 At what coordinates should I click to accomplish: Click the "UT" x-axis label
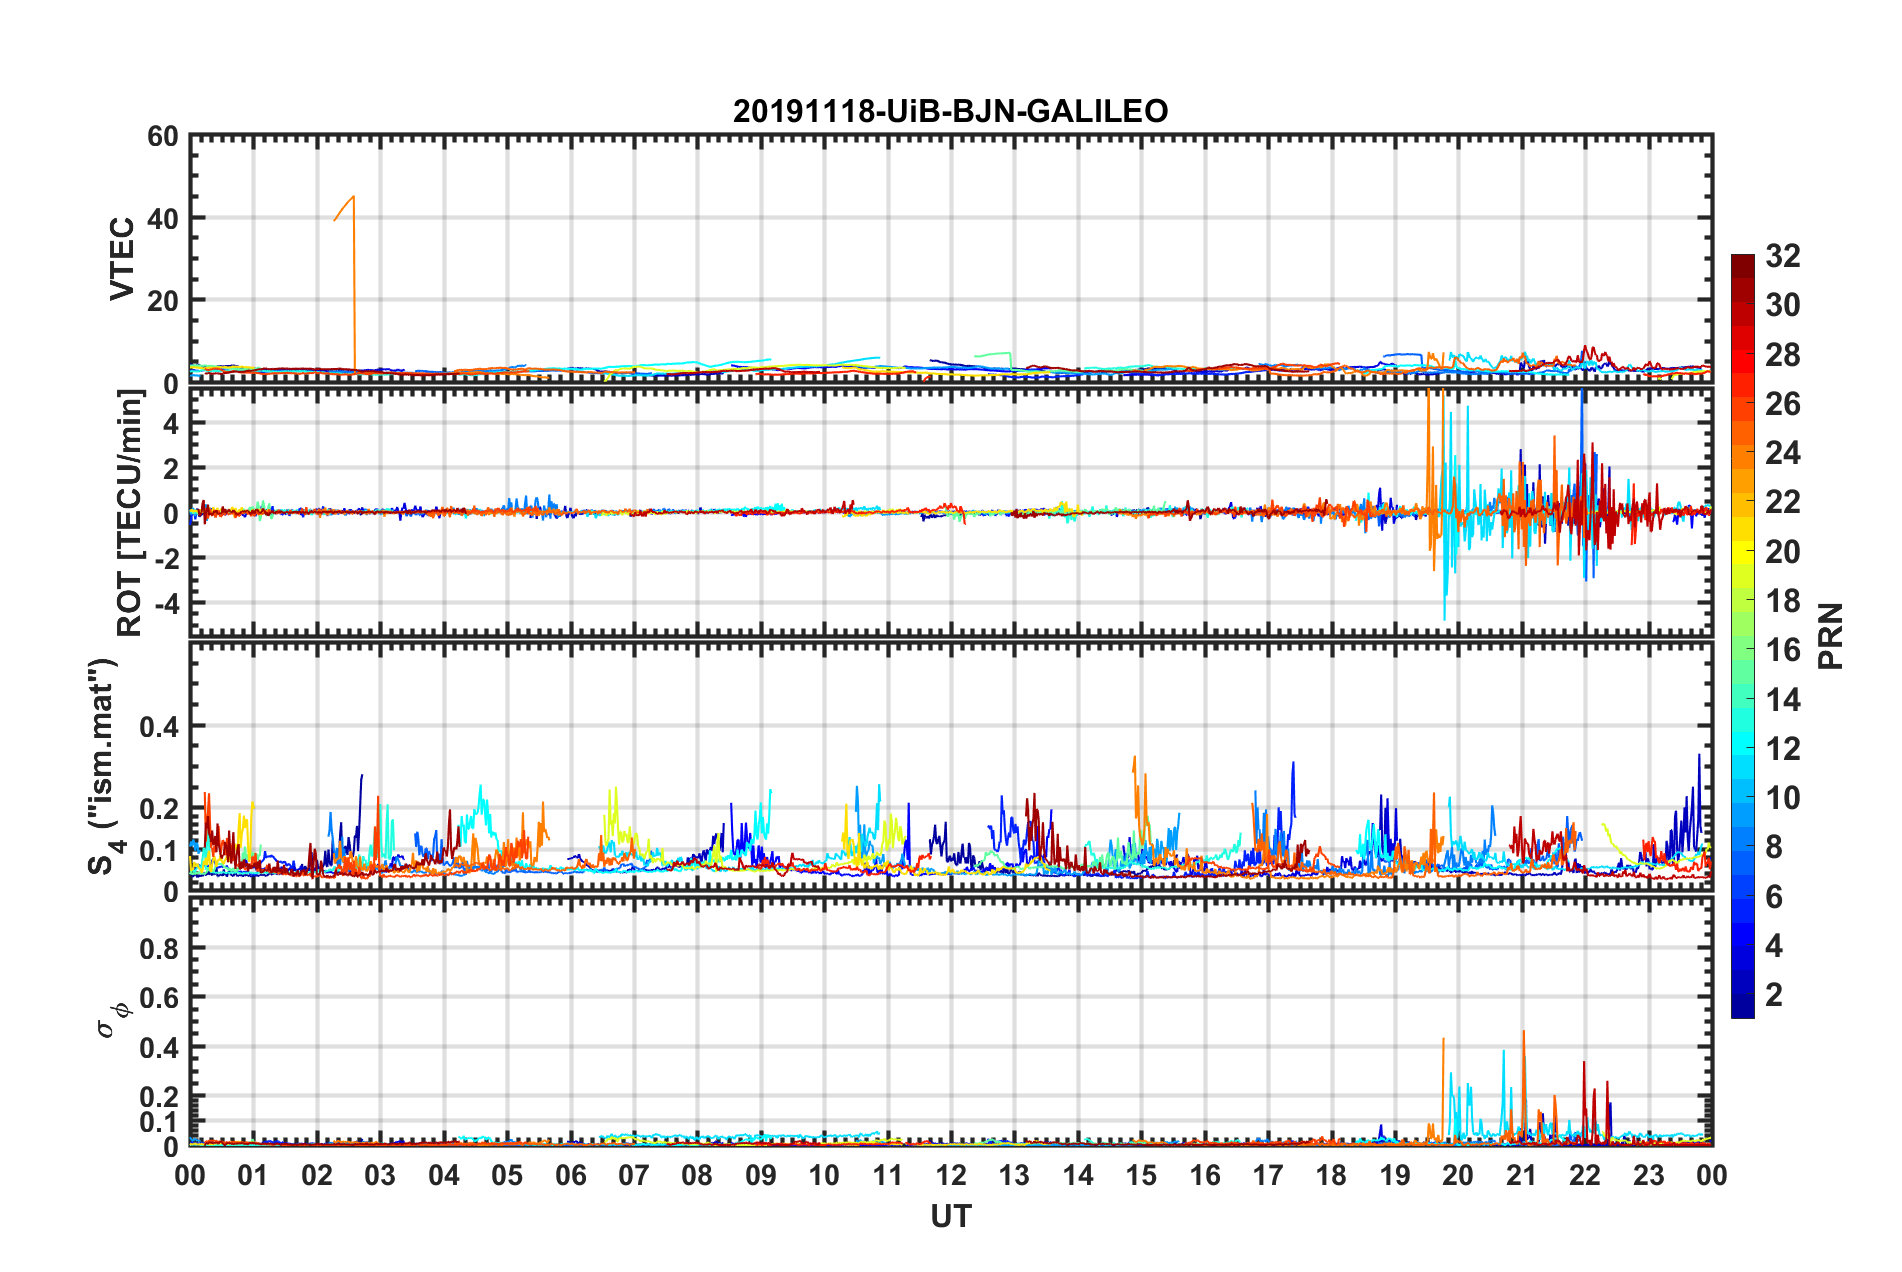click(951, 1216)
